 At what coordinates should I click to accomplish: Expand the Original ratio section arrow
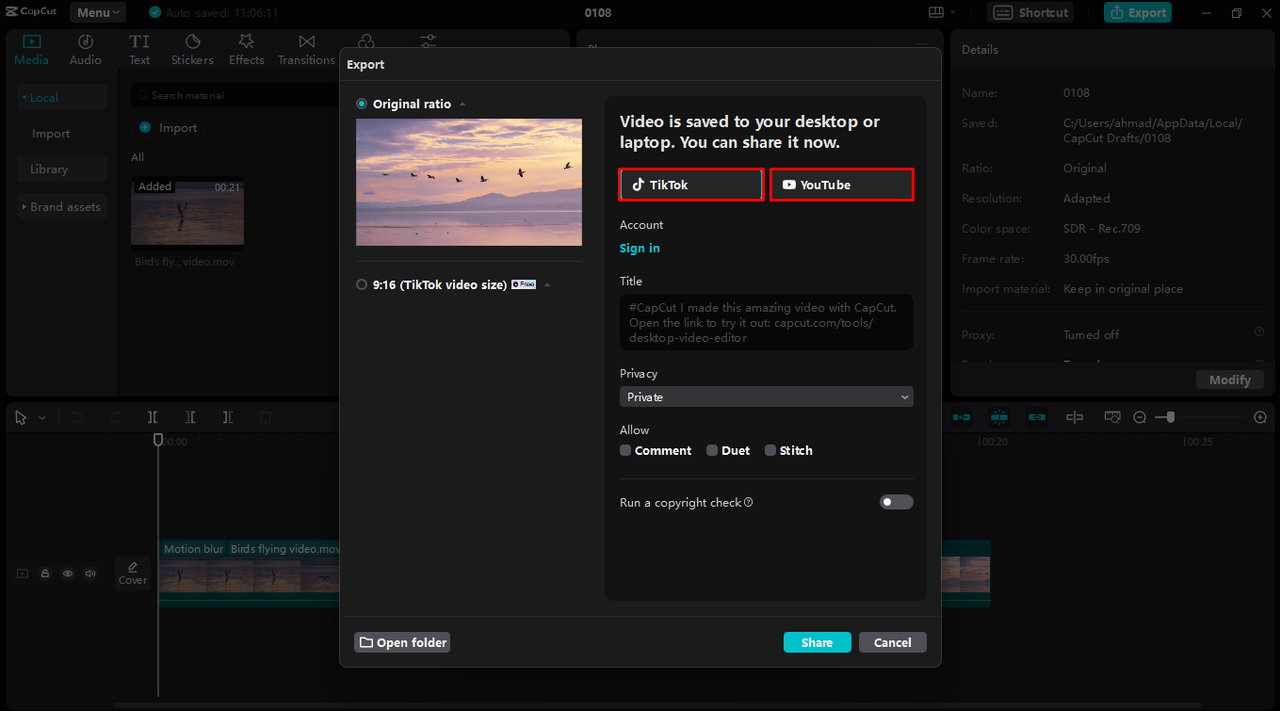tap(462, 105)
